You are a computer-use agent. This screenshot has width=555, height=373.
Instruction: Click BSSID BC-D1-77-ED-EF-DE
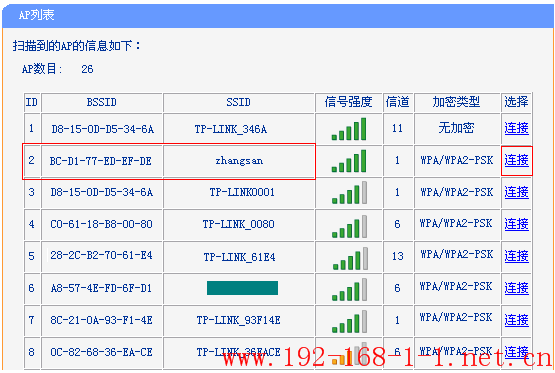101,161
